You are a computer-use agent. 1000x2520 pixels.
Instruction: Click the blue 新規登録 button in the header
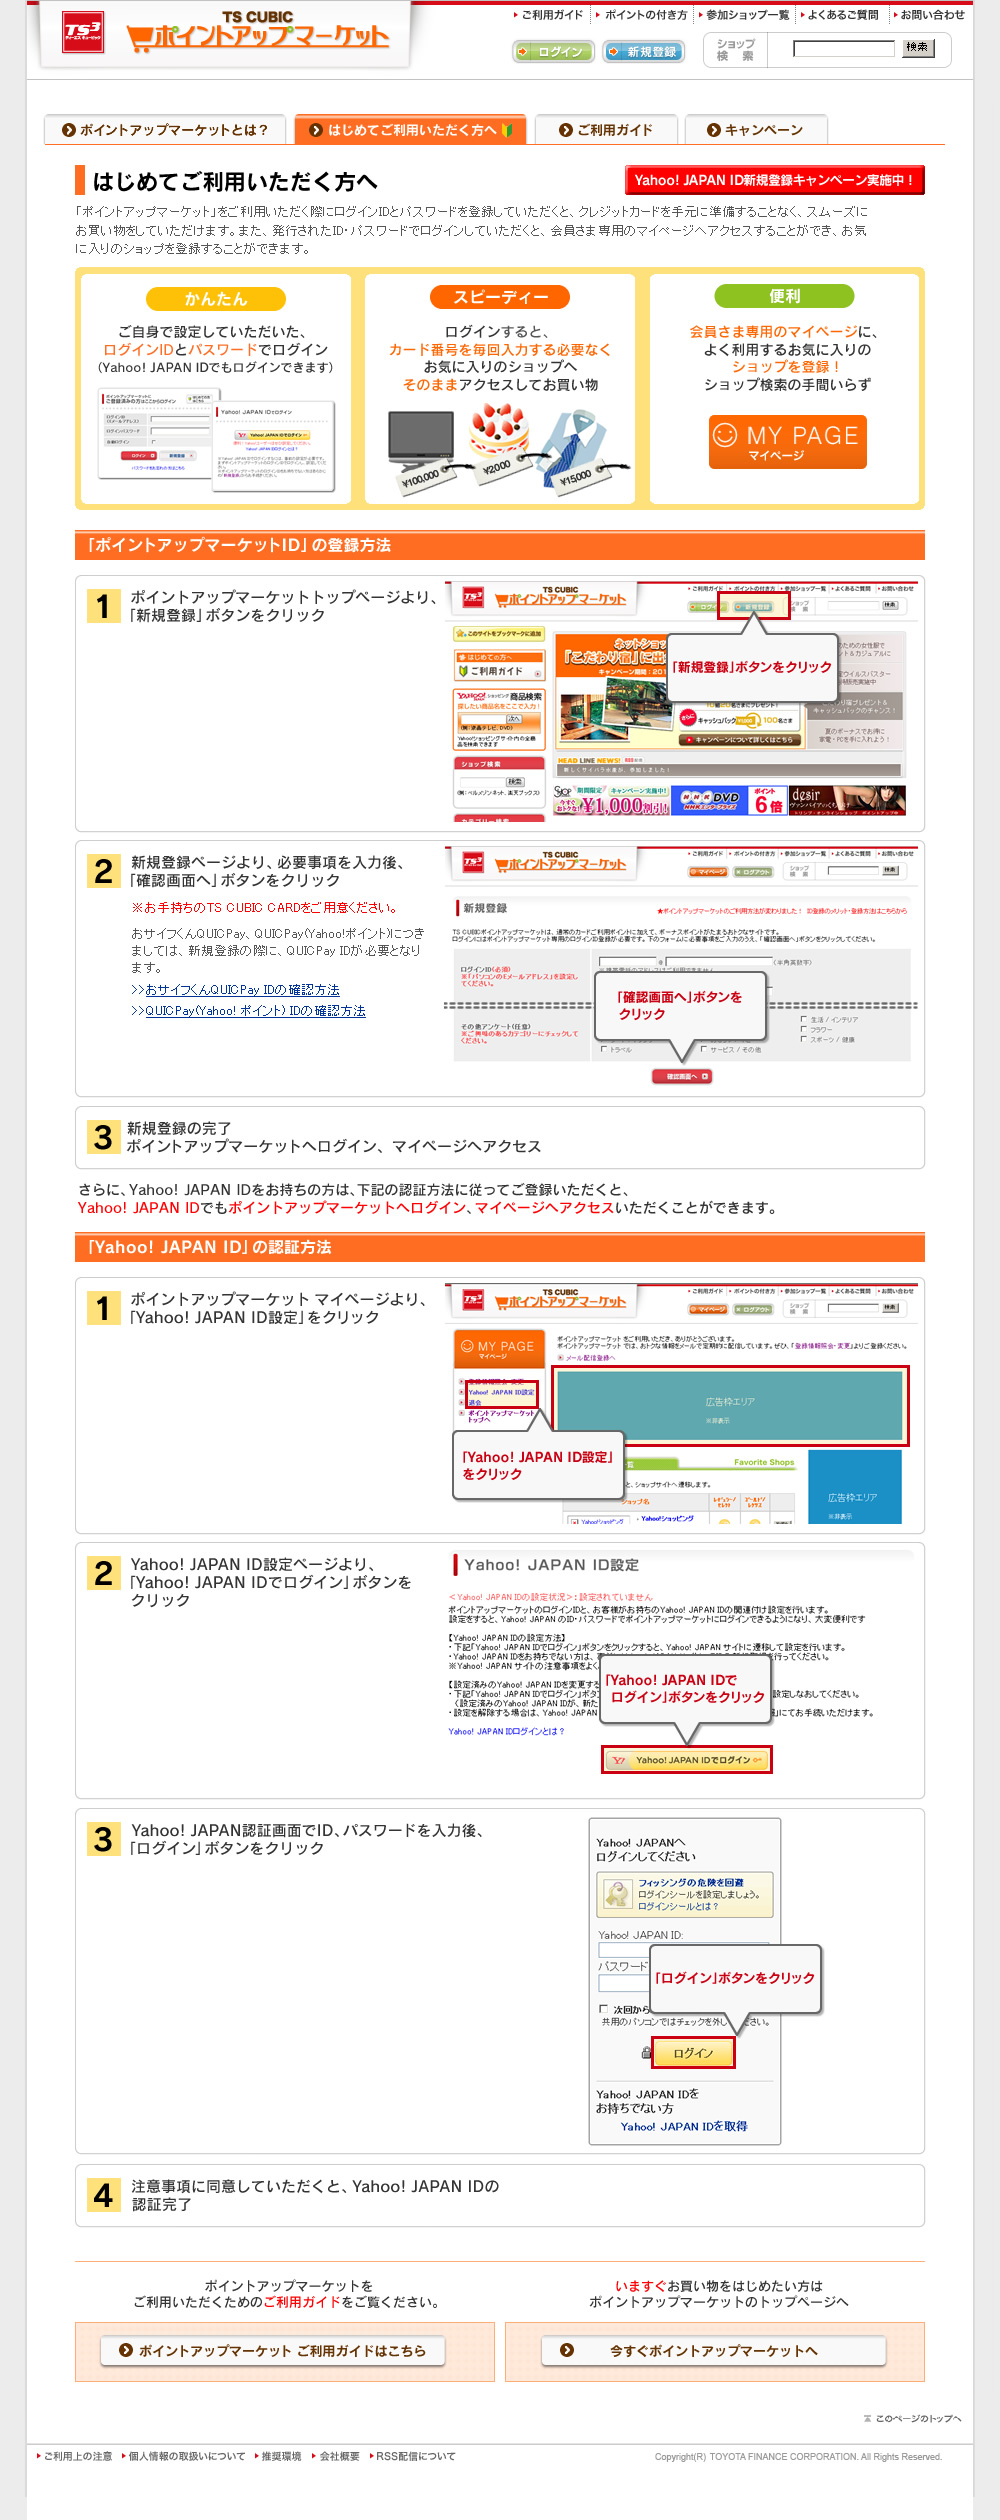644,52
